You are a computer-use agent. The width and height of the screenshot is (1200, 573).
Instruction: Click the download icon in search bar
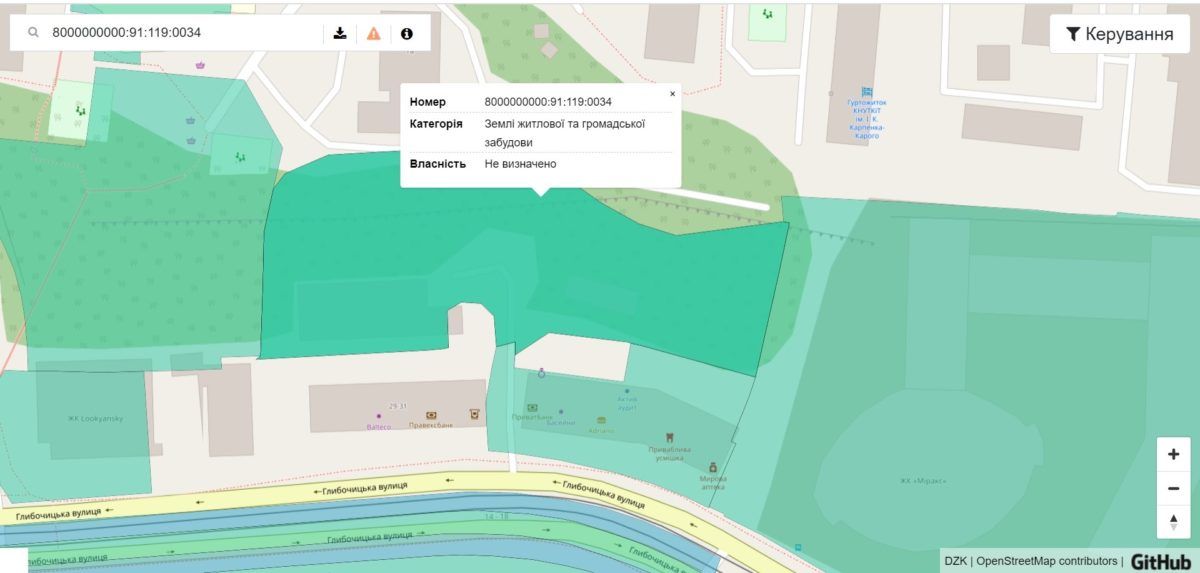pos(340,33)
